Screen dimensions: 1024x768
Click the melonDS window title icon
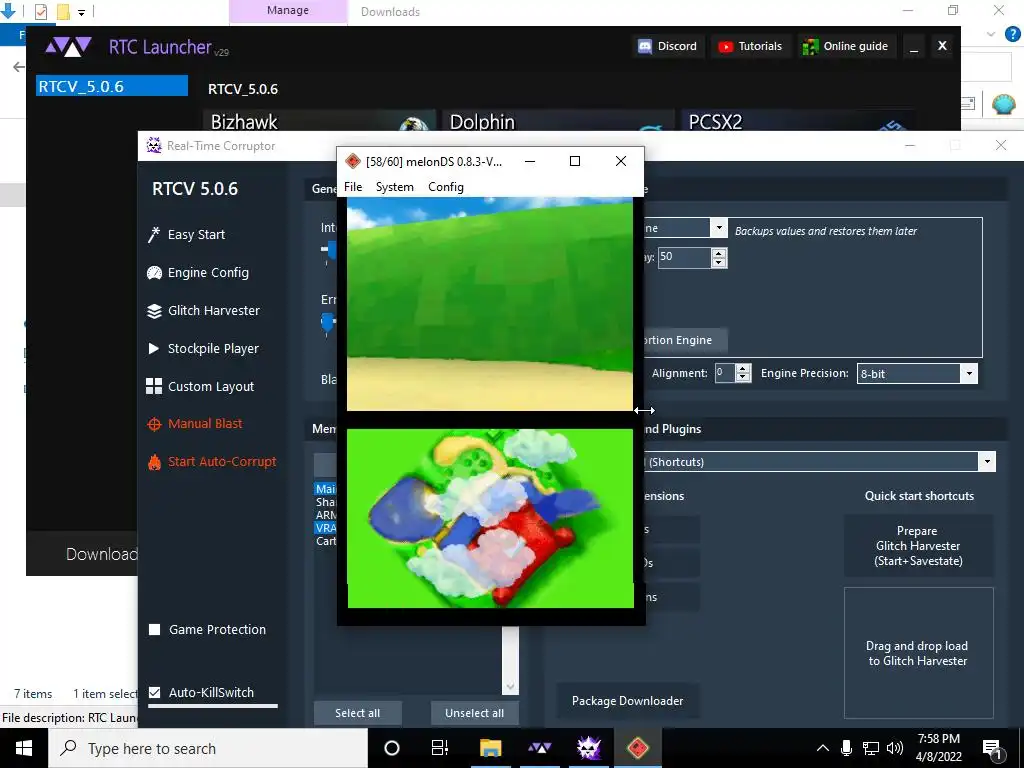(353, 161)
